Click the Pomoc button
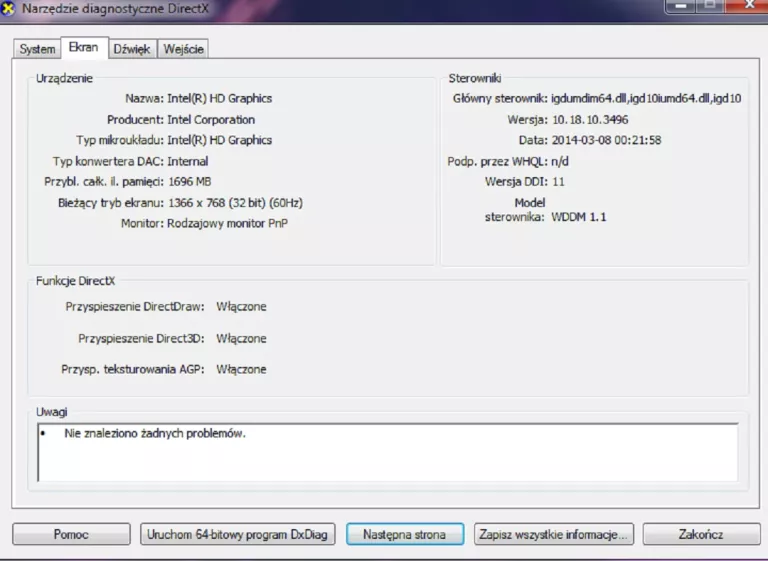This screenshot has width=768, height=561. point(72,534)
